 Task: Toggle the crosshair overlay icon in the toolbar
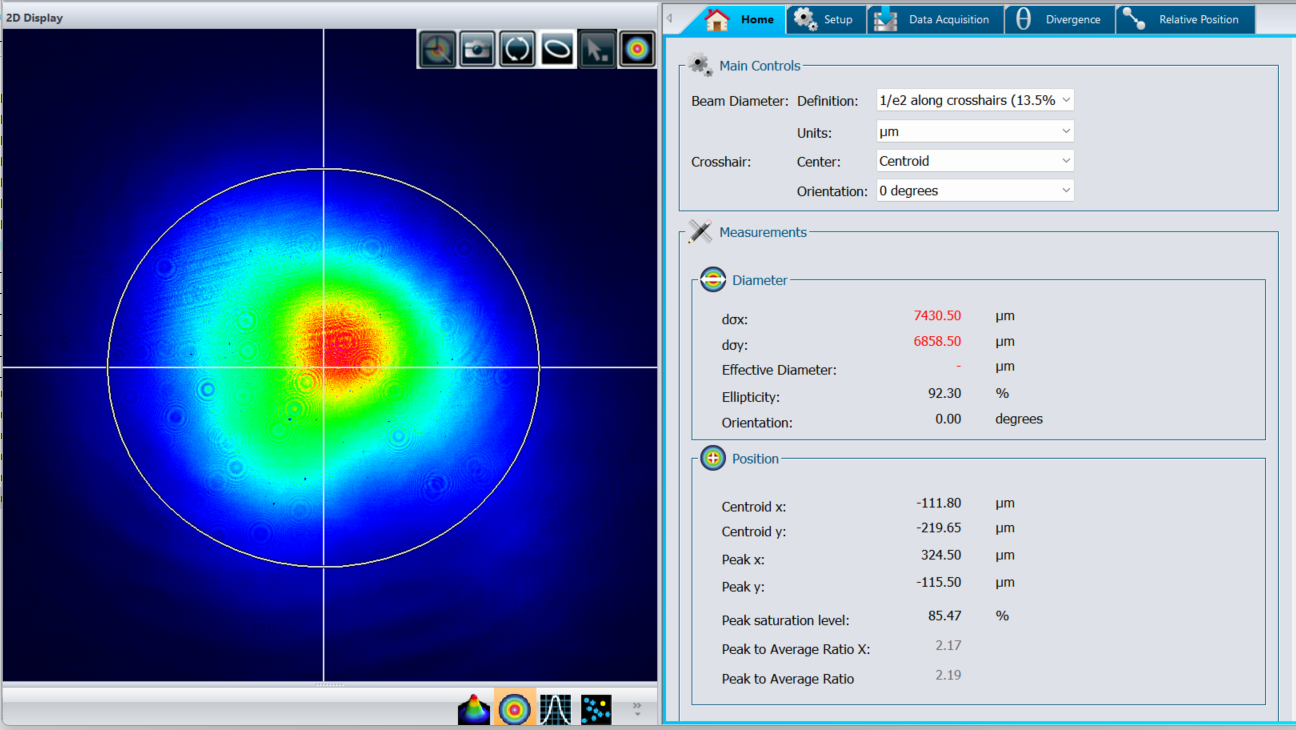point(437,49)
